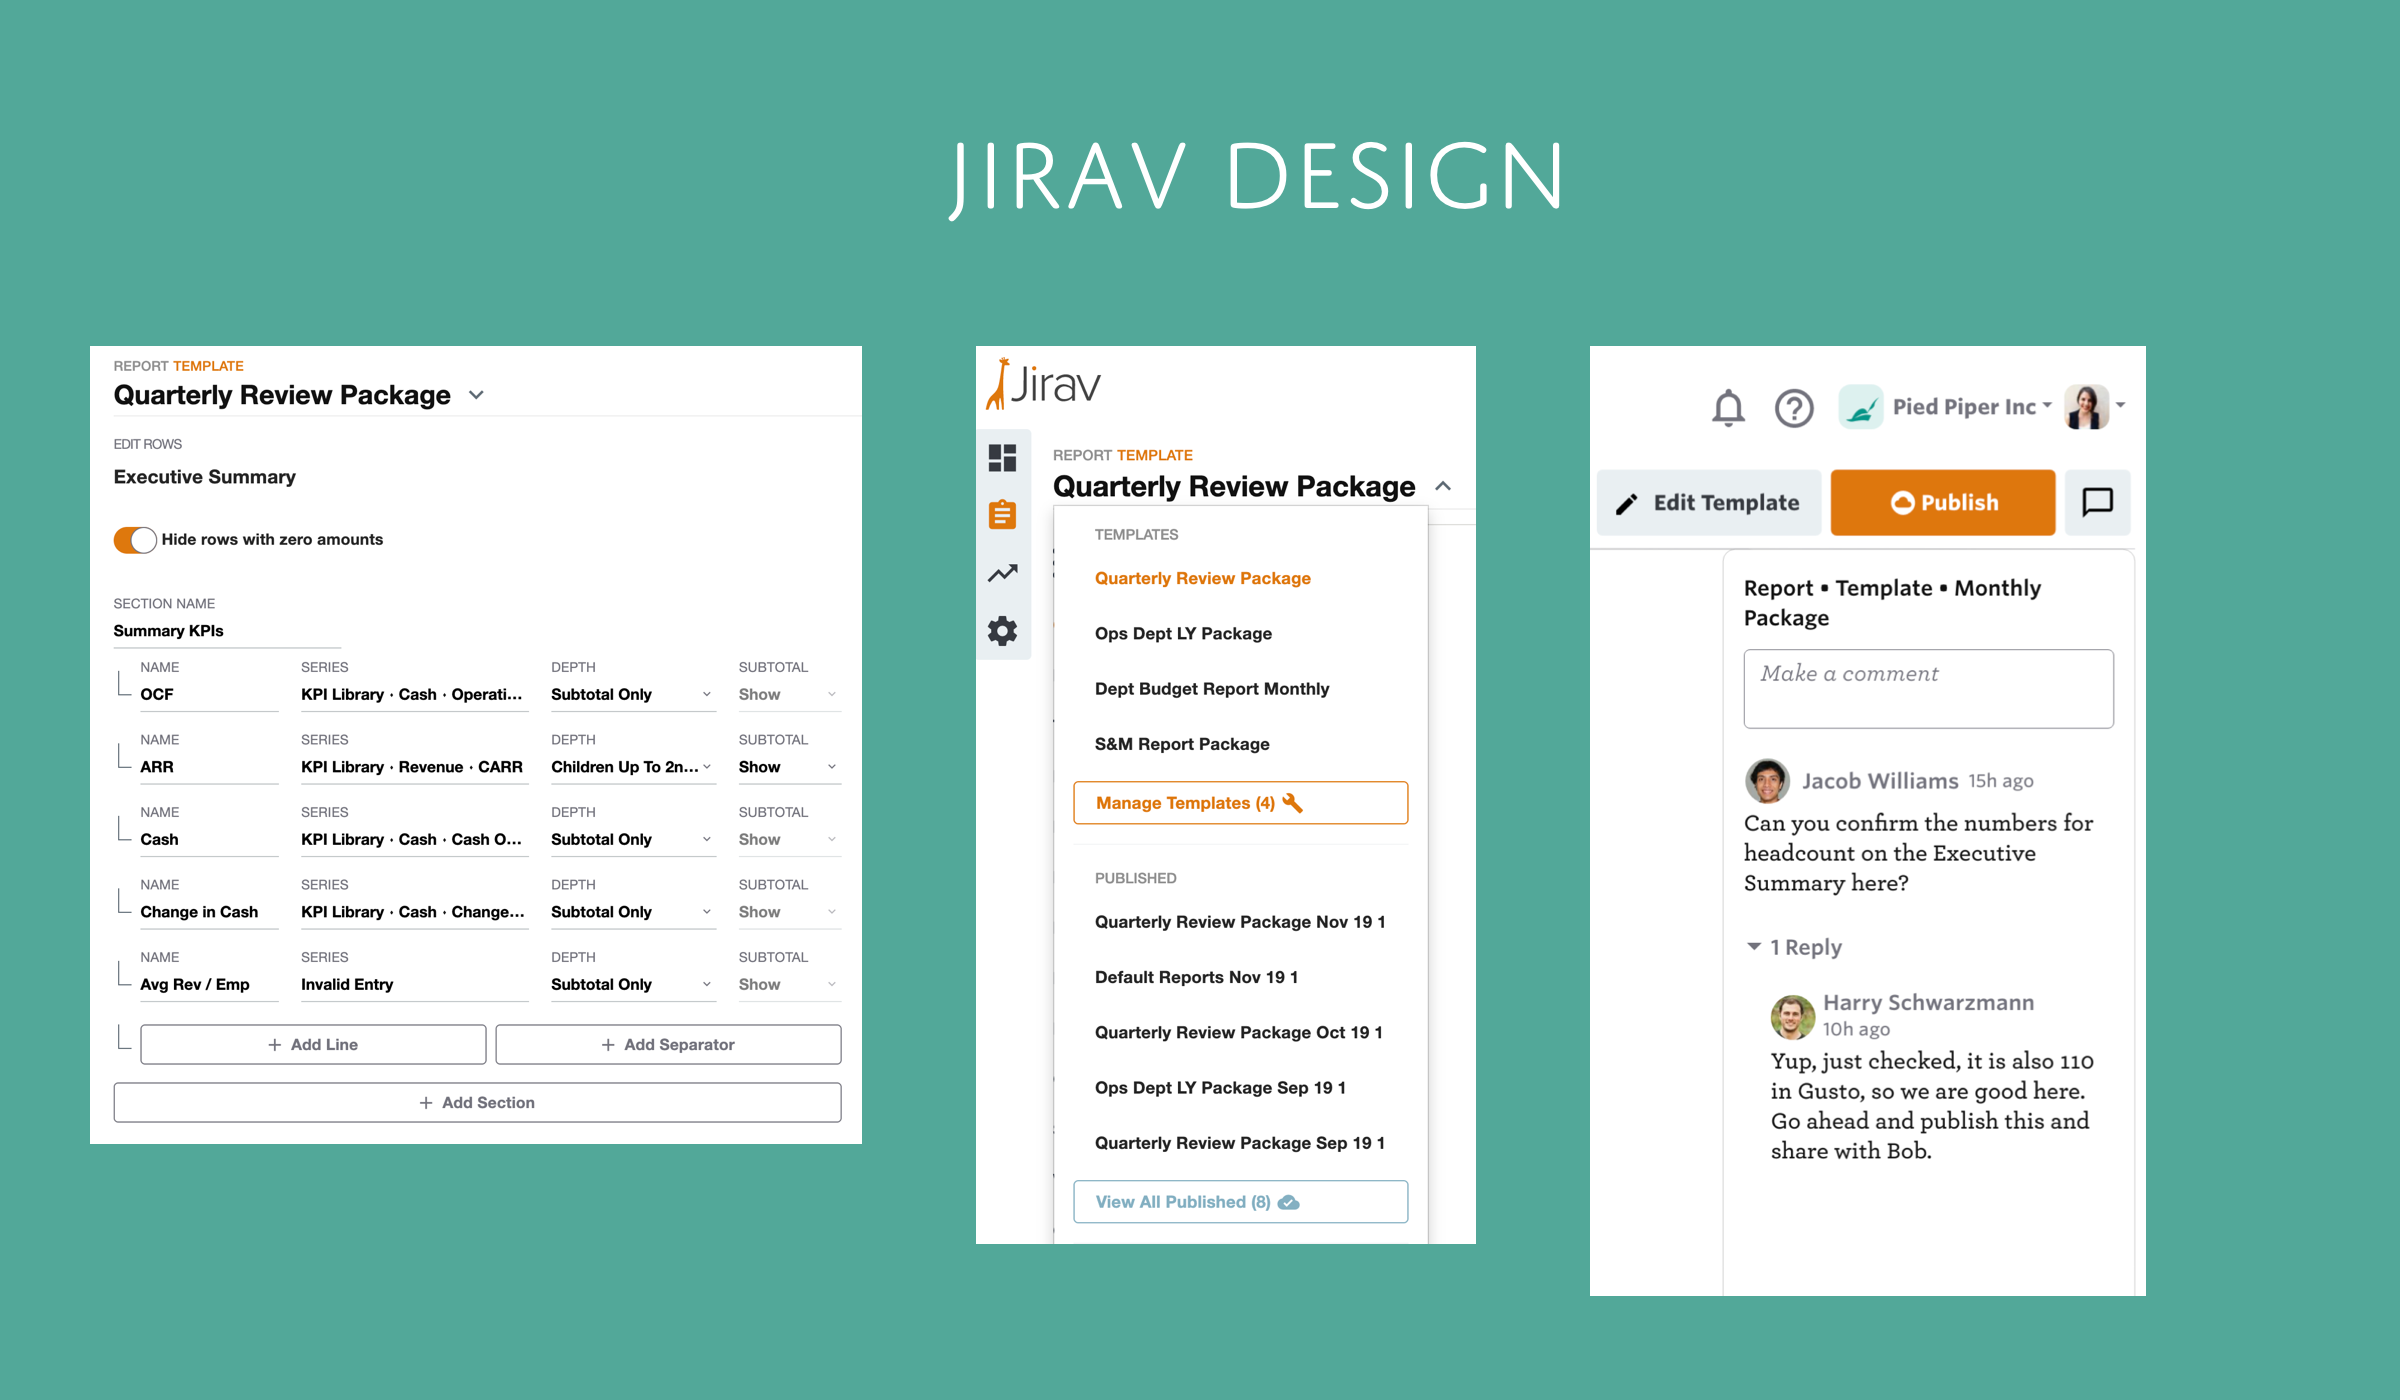The image size is (2400, 1400).
Task: Click the user profile avatar photo
Action: 2086,407
